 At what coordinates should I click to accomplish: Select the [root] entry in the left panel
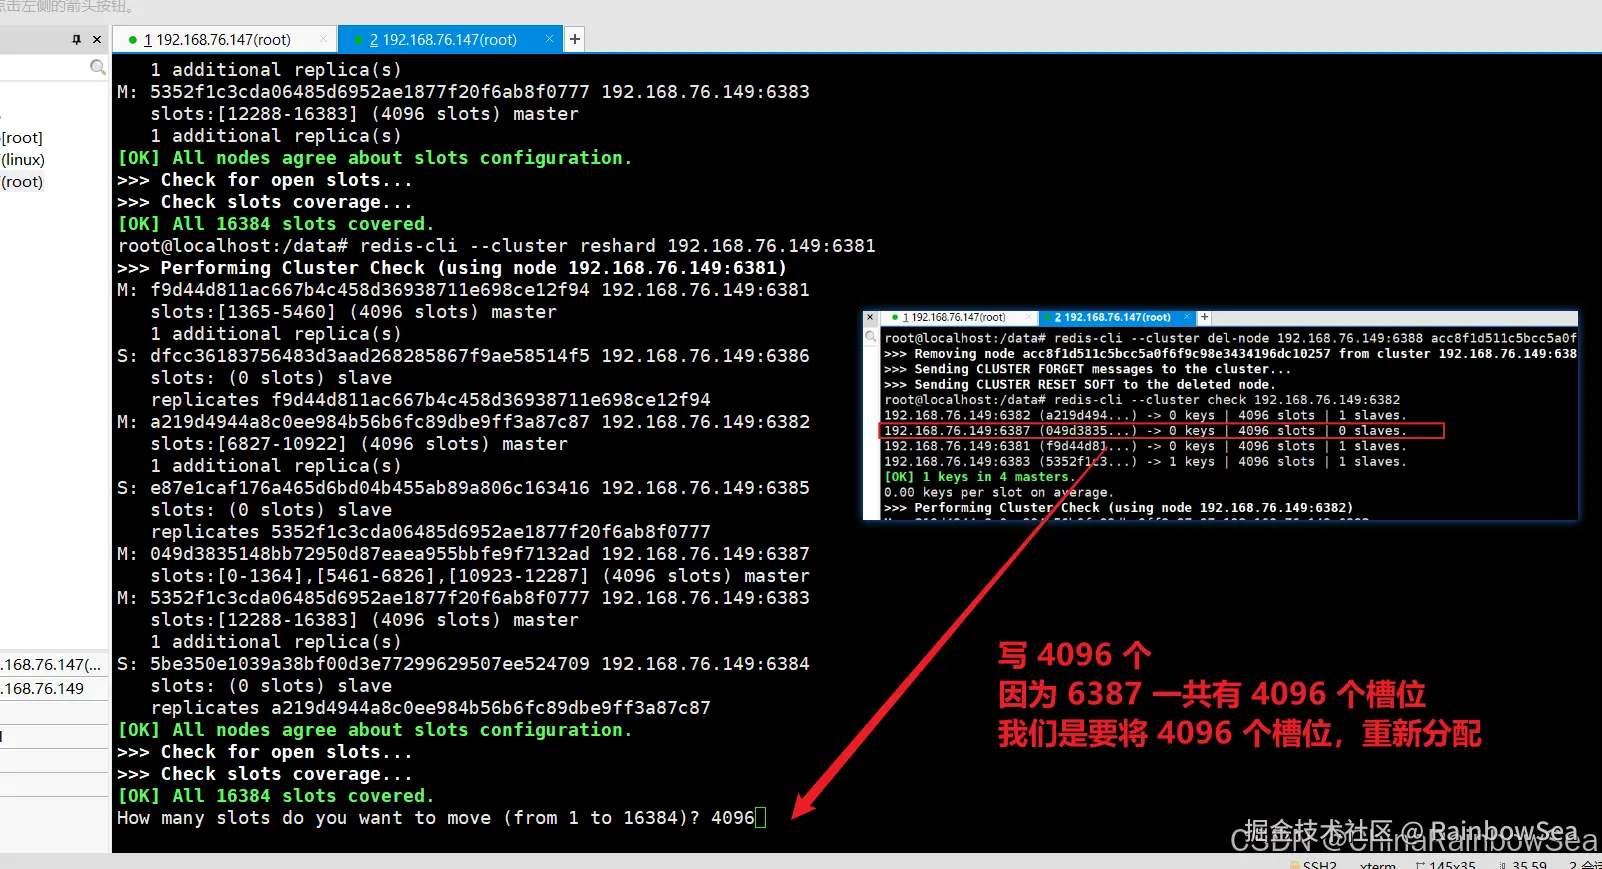click(22, 138)
